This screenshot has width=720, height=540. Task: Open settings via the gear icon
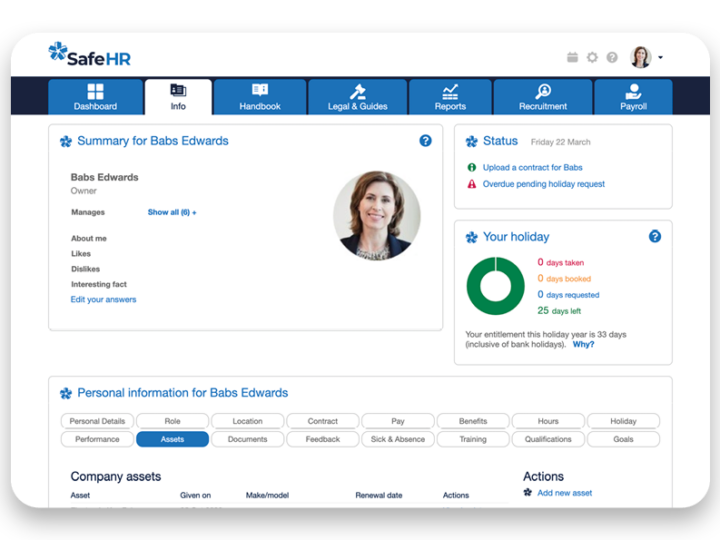(x=592, y=58)
